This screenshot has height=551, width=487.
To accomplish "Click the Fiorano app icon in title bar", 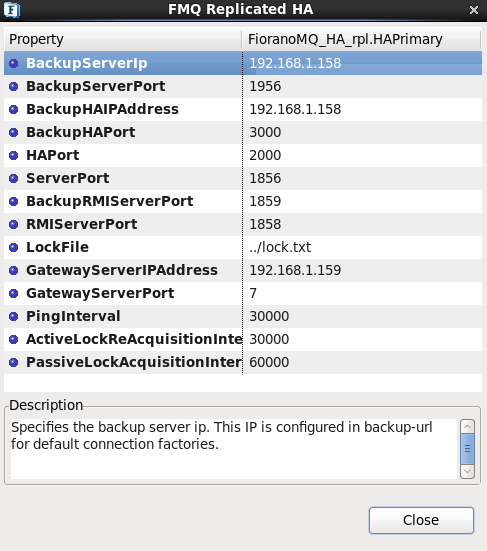I will pyautogui.click(x=12, y=9).
